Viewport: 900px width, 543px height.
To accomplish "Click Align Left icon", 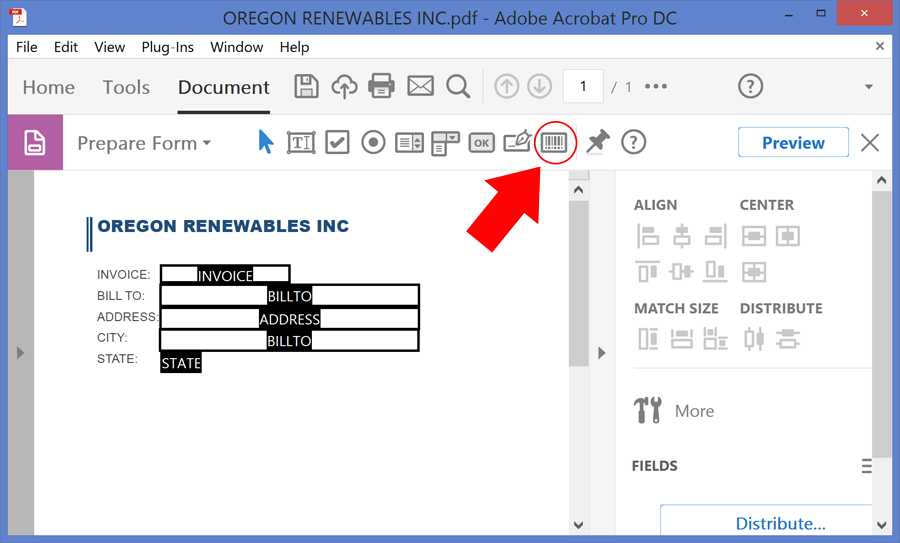I will click(x=648, y=236).
